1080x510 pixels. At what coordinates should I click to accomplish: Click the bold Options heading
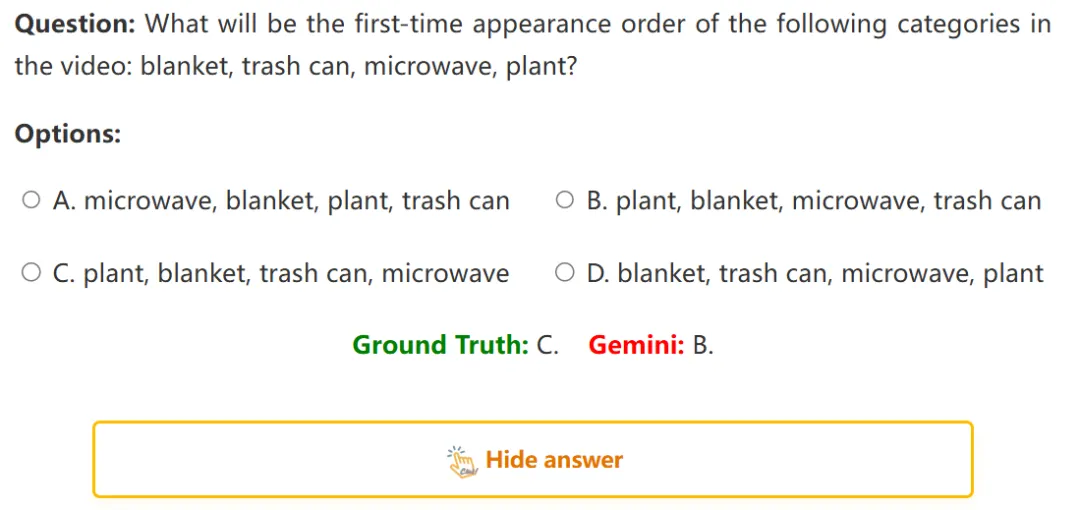click(x=68, y=134)
